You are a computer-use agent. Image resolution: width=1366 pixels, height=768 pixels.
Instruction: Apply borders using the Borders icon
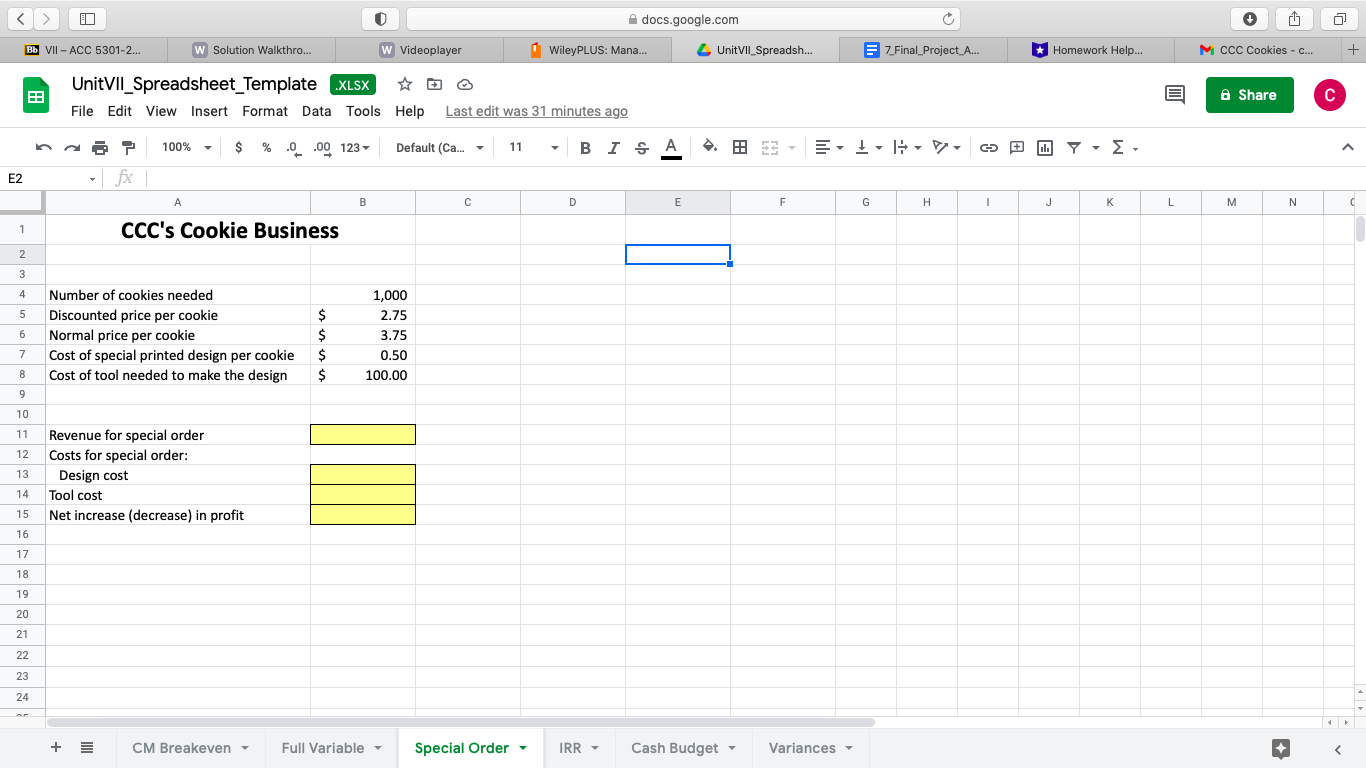click(739, 147)
